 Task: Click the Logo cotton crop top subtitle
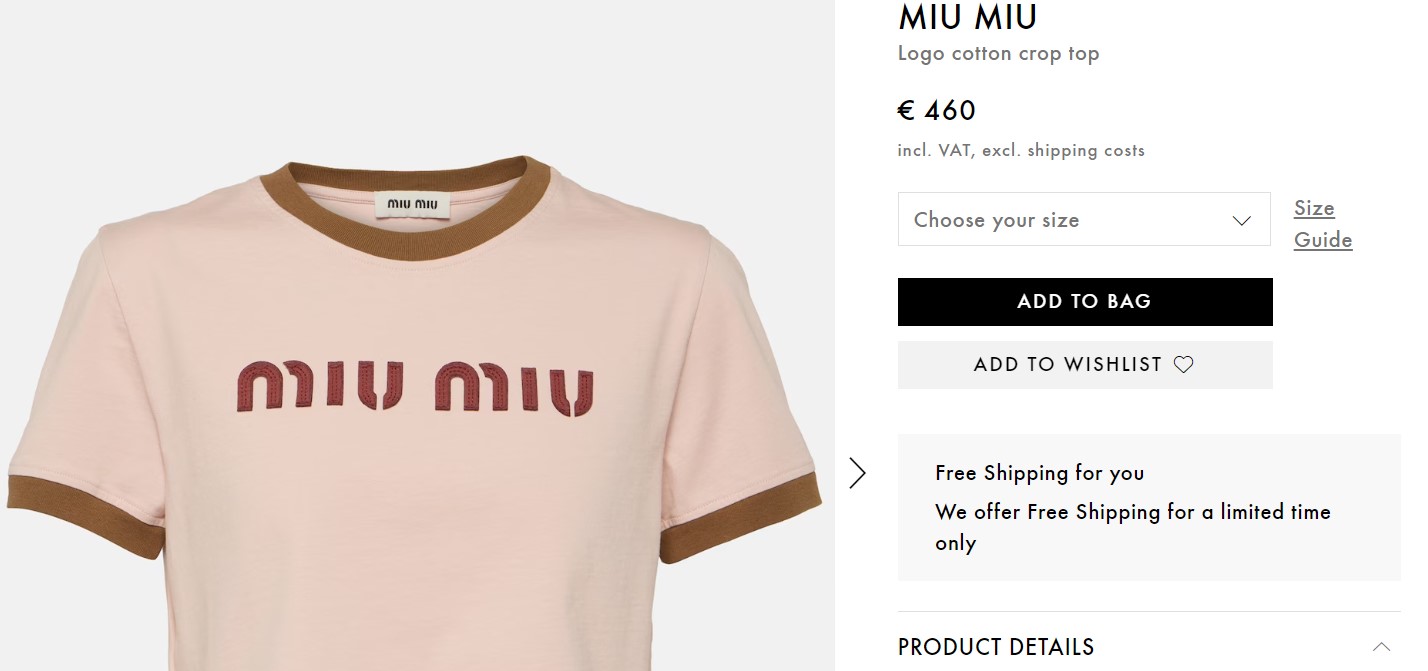click(998, 54)
